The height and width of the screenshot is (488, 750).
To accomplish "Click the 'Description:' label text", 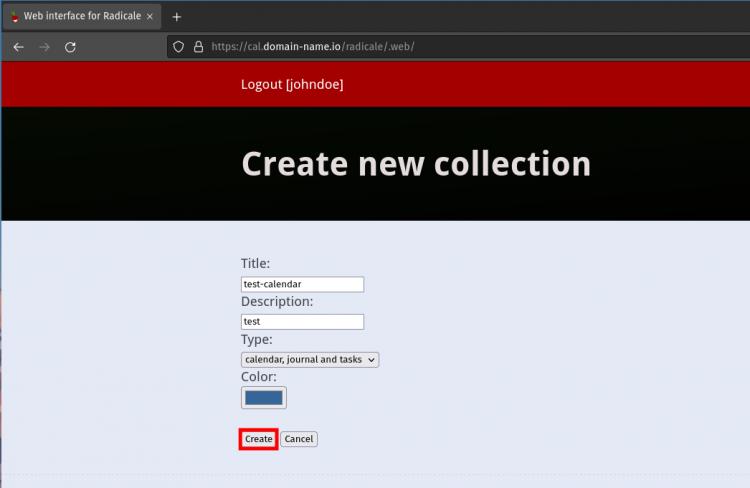I will point(277,301).
